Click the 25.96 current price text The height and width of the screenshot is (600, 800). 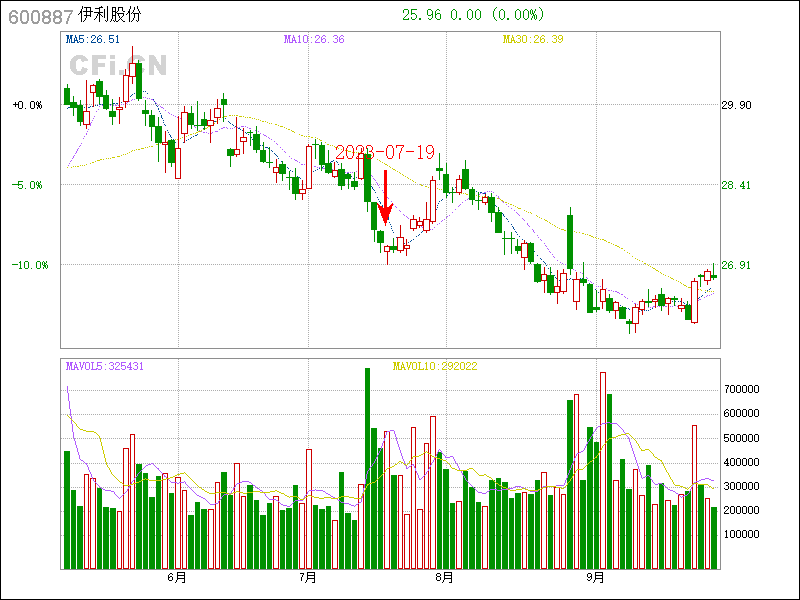[x=421, y=15]
